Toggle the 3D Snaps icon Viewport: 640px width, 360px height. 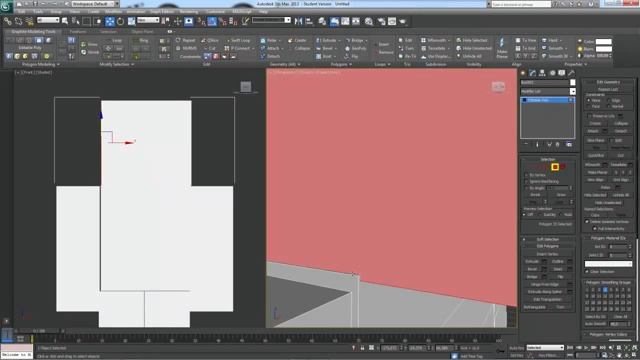[x=201, y=21]
